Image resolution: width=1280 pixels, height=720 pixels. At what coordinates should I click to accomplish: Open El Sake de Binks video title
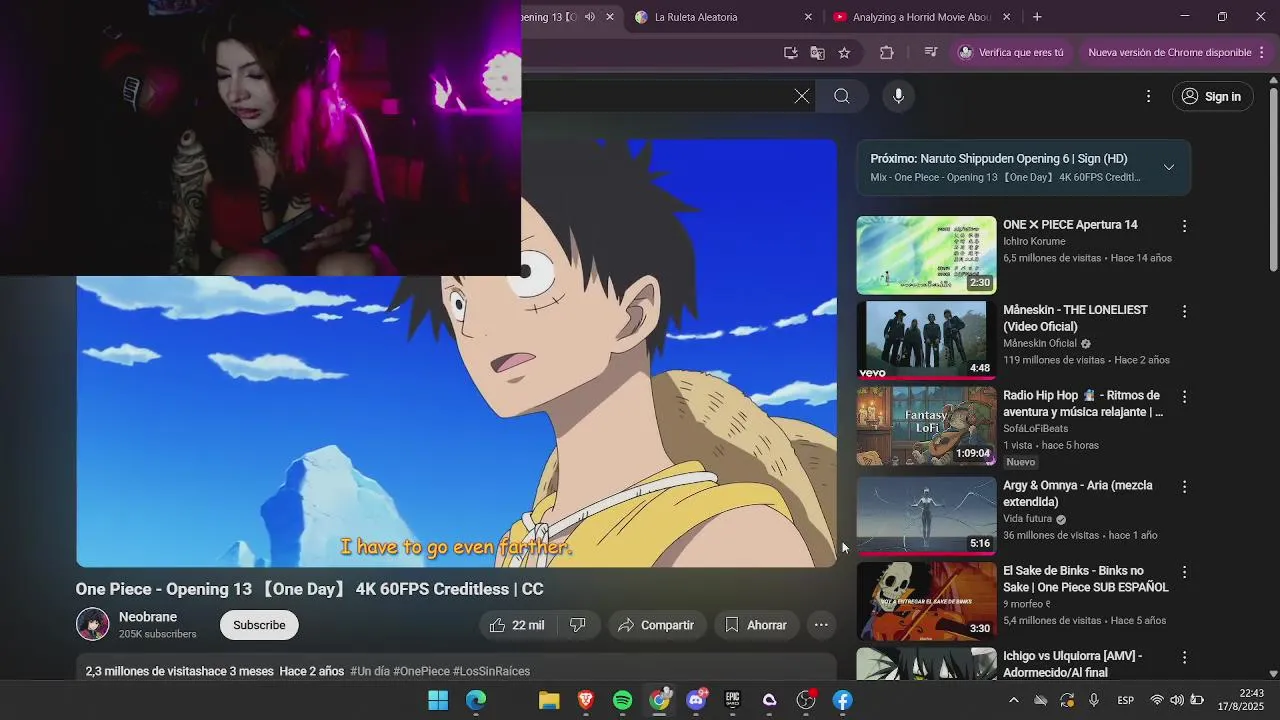tap(1085, 579)
